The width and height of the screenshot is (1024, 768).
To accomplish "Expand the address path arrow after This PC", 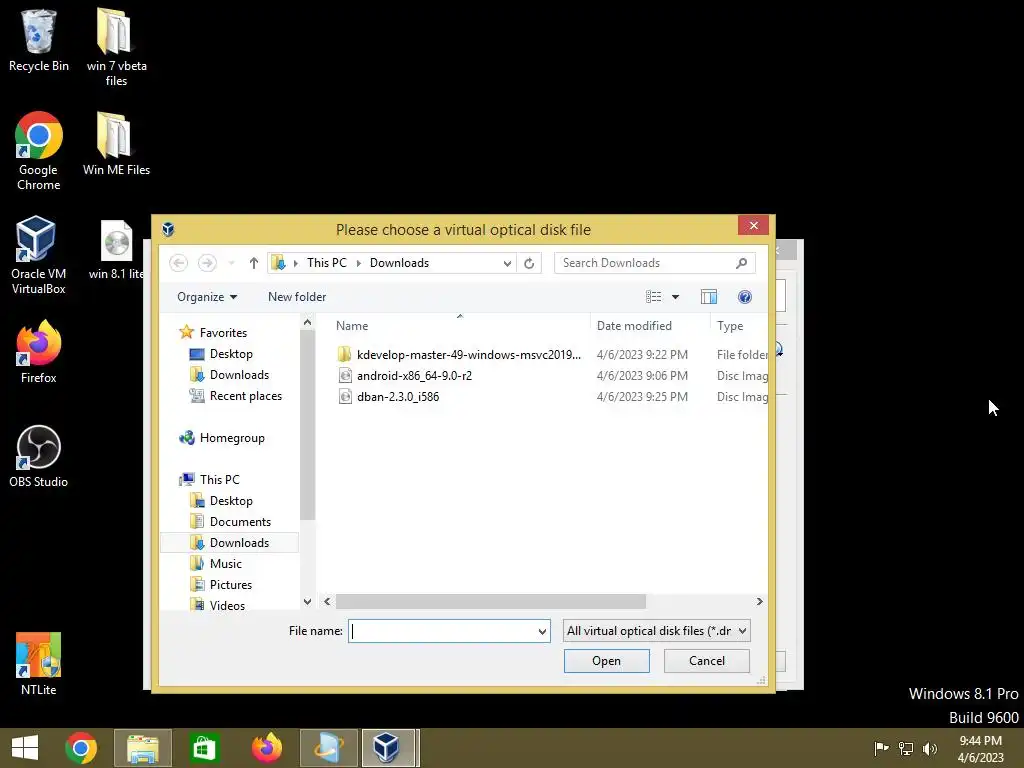I will click(359, 263).
